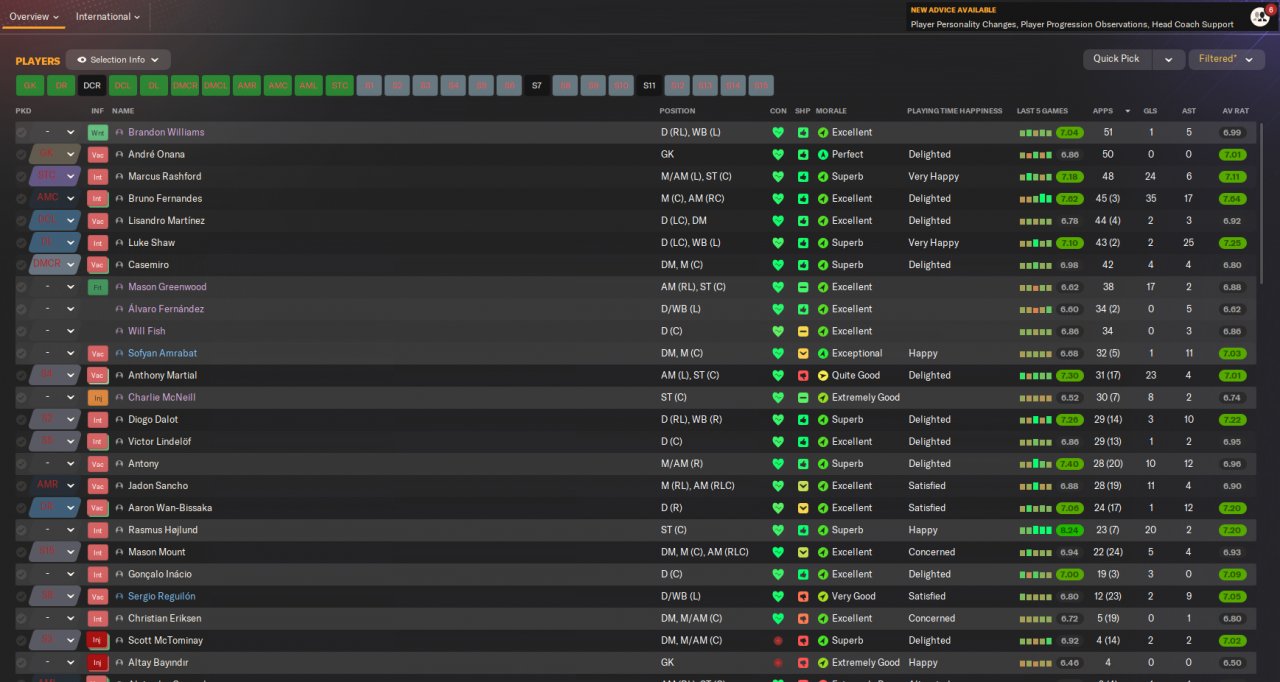Click the person icon beside Bruno Fernandes

120,199
